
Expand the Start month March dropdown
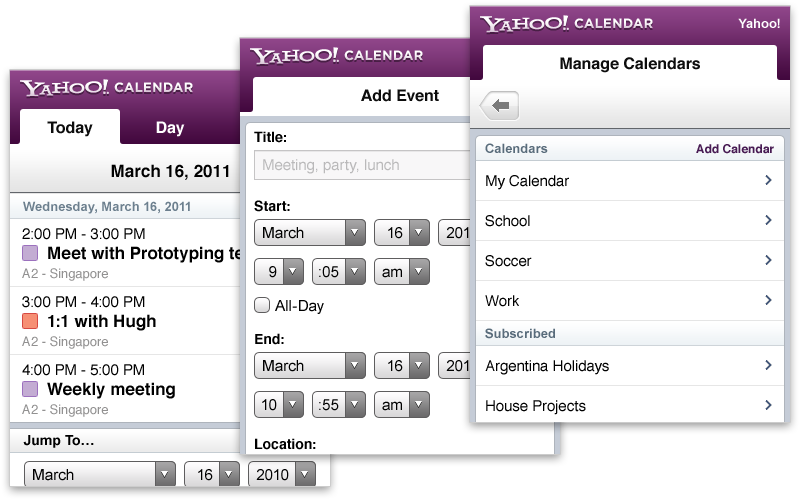tap(310, 233)
